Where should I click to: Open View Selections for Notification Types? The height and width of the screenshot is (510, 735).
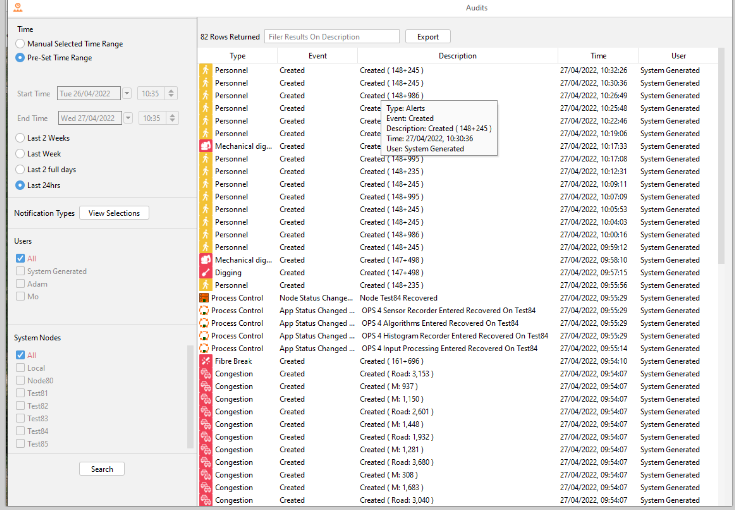(x=114, y=213)
